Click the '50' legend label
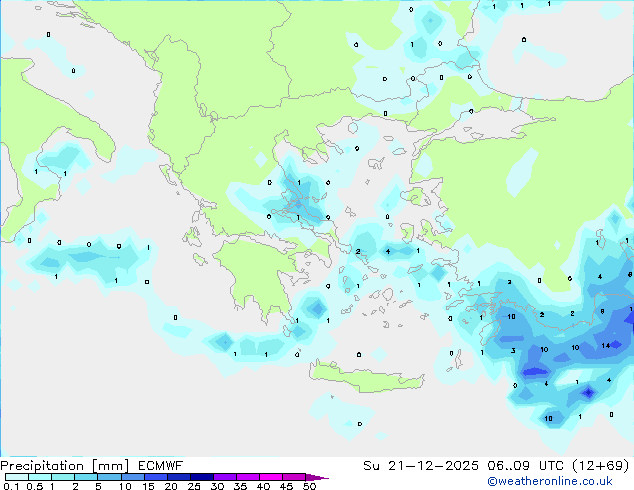Screen dimensions: 634x490 coord(309,486)
